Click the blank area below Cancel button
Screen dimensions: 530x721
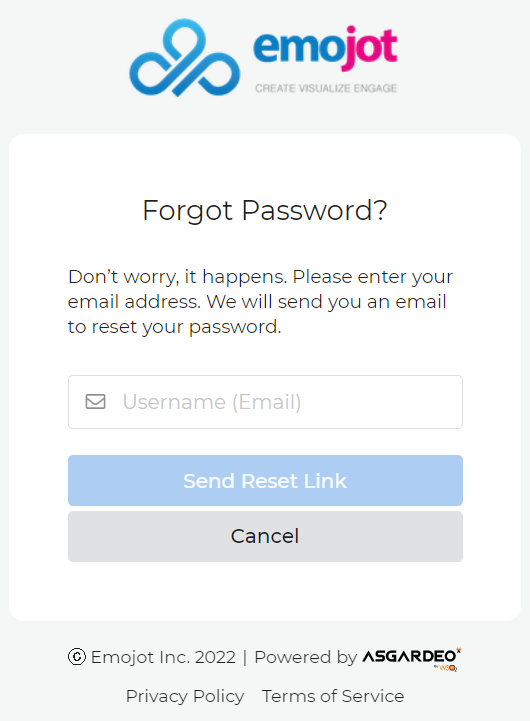[265, 591]
